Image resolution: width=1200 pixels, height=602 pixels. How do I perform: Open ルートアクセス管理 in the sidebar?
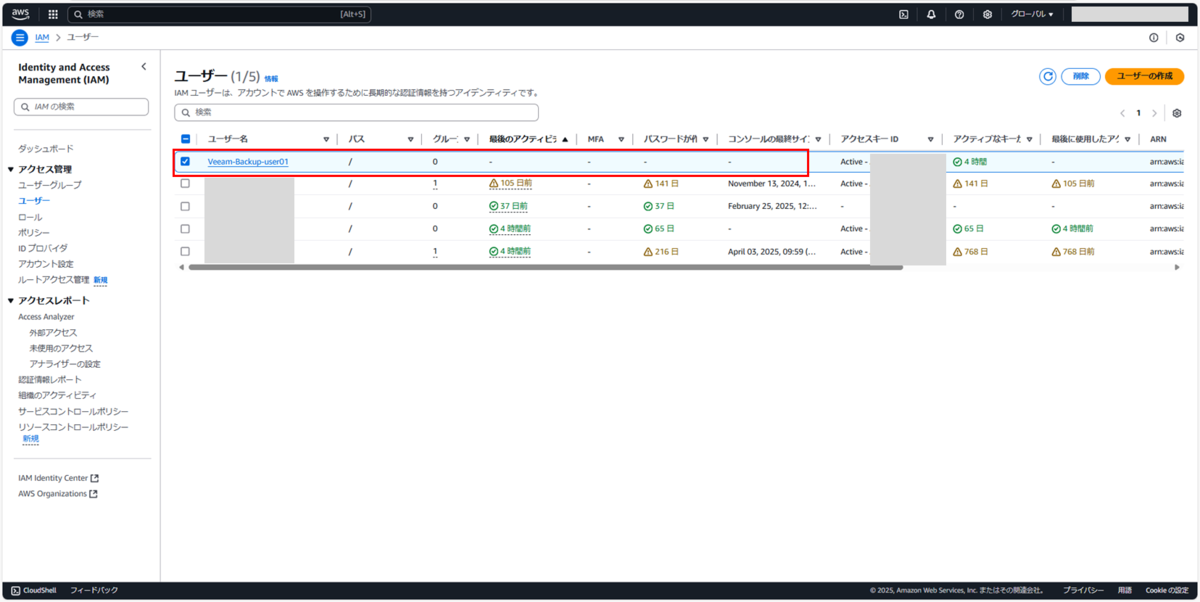click(53, 280)
